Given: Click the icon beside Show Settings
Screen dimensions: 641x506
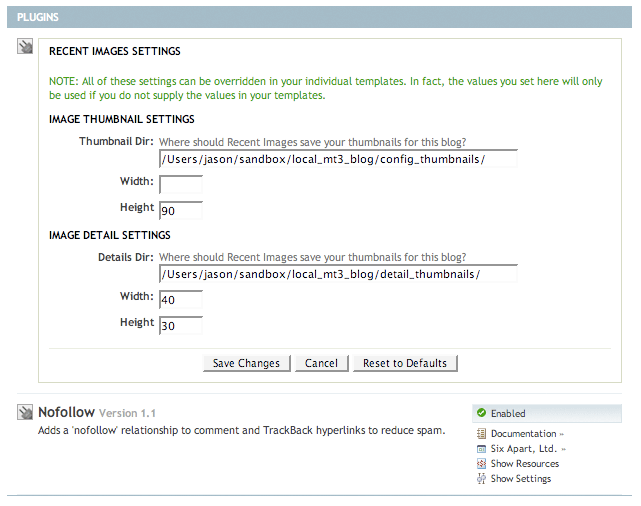Looking at the screenshot, I should [482, 479].
